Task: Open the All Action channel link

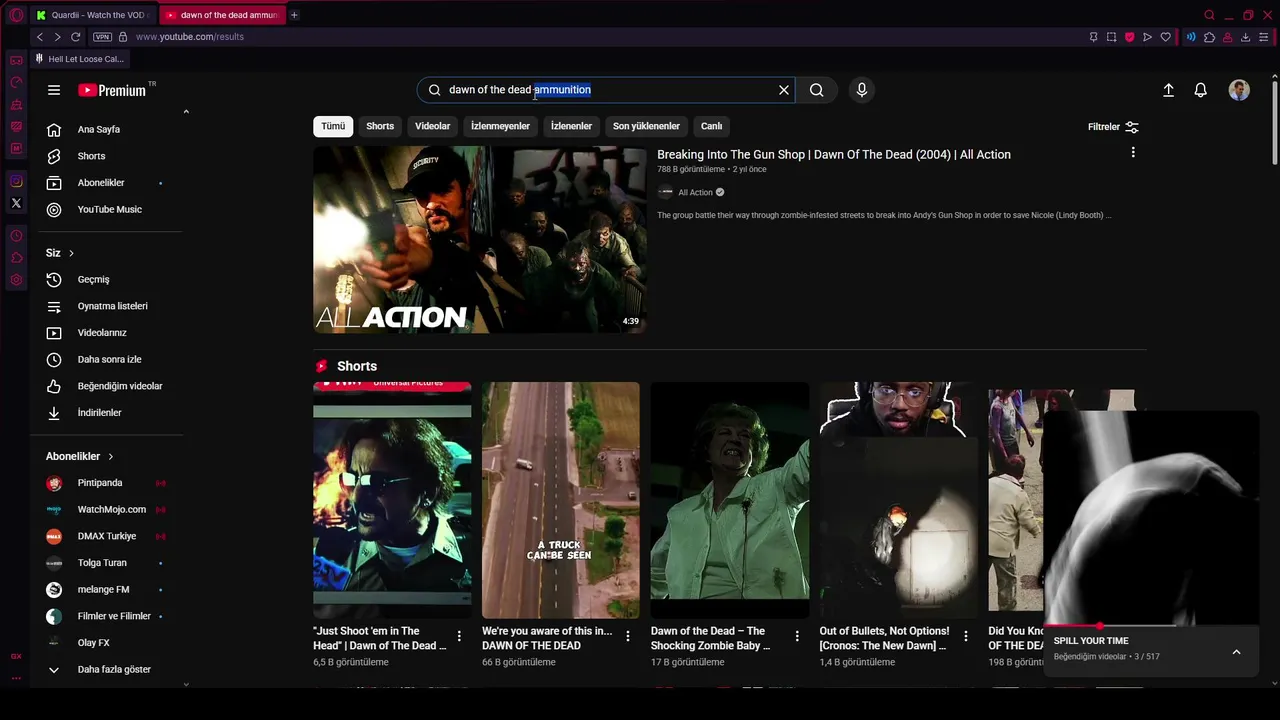Action: [x=695, y=192]
